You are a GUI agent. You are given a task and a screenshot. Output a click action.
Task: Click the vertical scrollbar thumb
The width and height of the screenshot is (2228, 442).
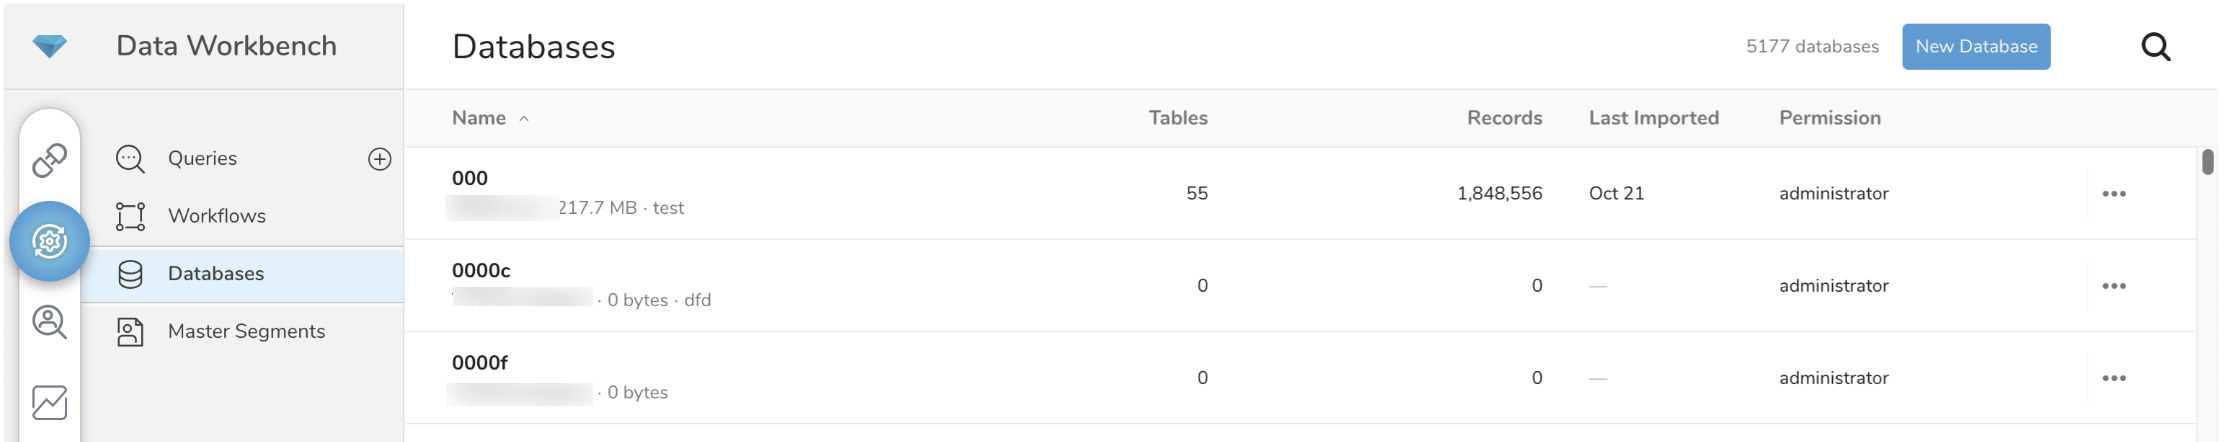tap(2207, 162)
